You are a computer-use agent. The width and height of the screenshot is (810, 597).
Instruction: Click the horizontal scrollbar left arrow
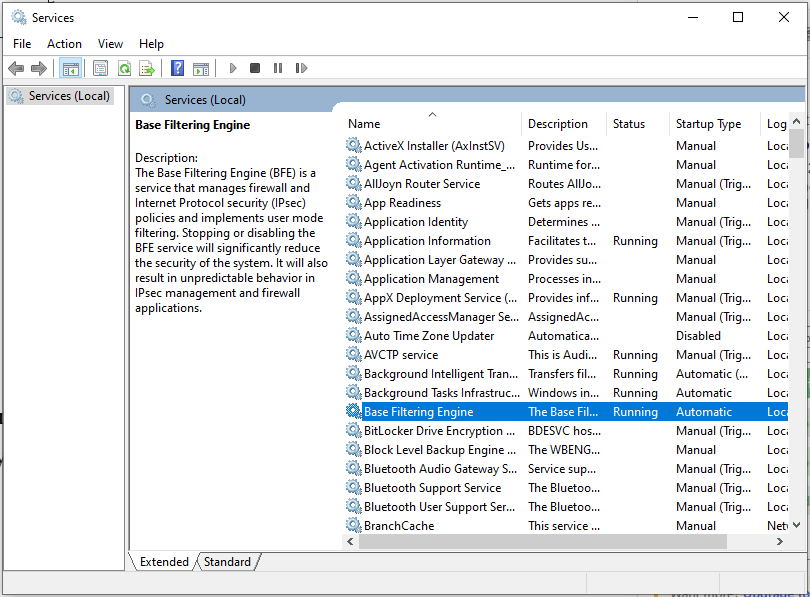pyautogui.click(x=350, y=541)
